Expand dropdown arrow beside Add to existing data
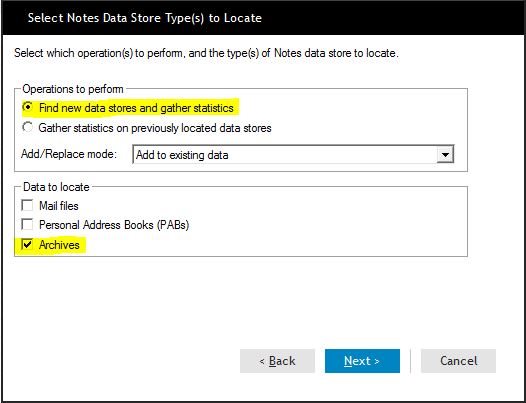526x403 pixels. 445,155
